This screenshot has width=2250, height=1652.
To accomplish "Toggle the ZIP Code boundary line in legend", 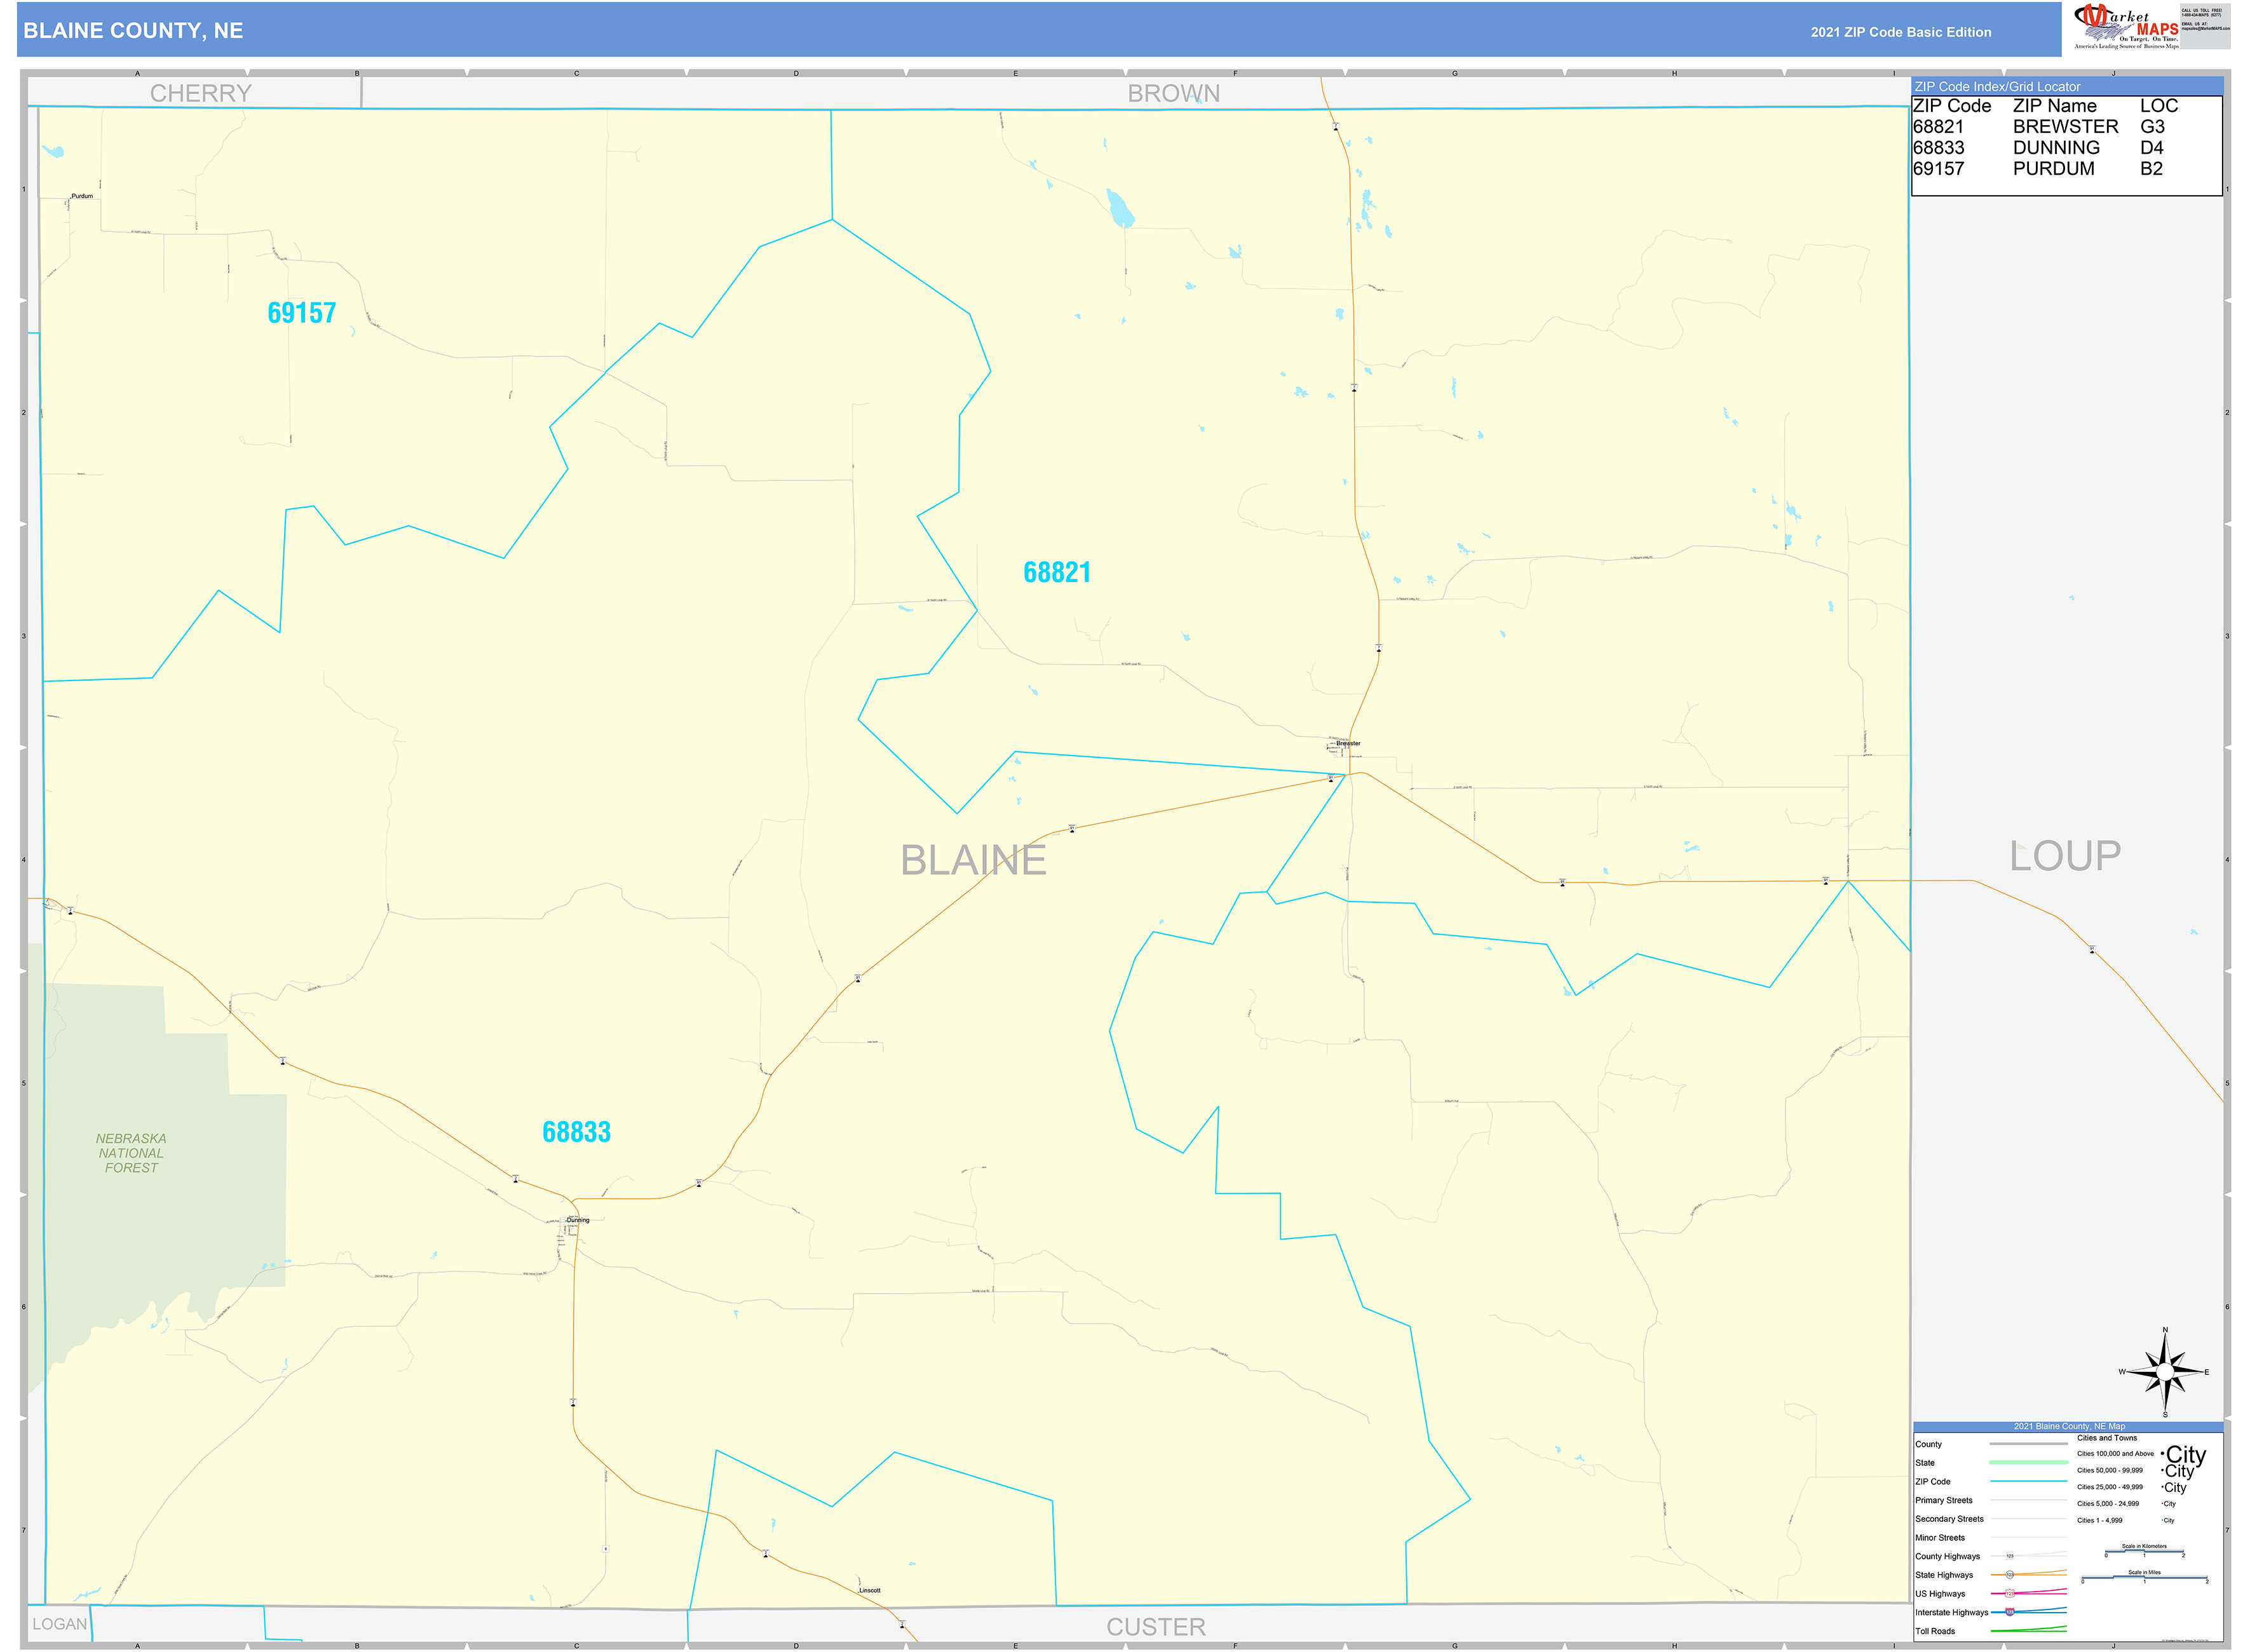I will point(2030,1482).
